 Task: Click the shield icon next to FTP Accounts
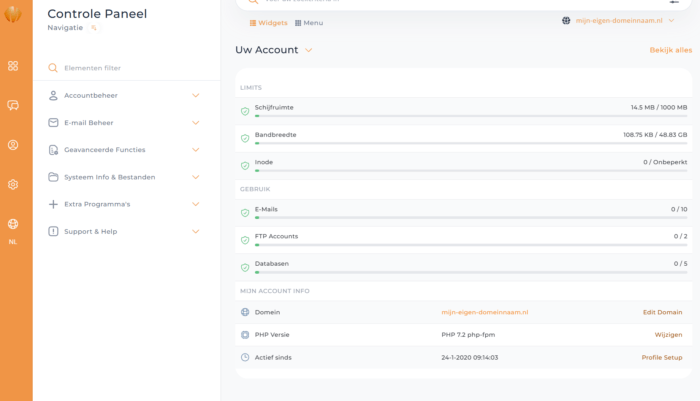pos(245,240)
